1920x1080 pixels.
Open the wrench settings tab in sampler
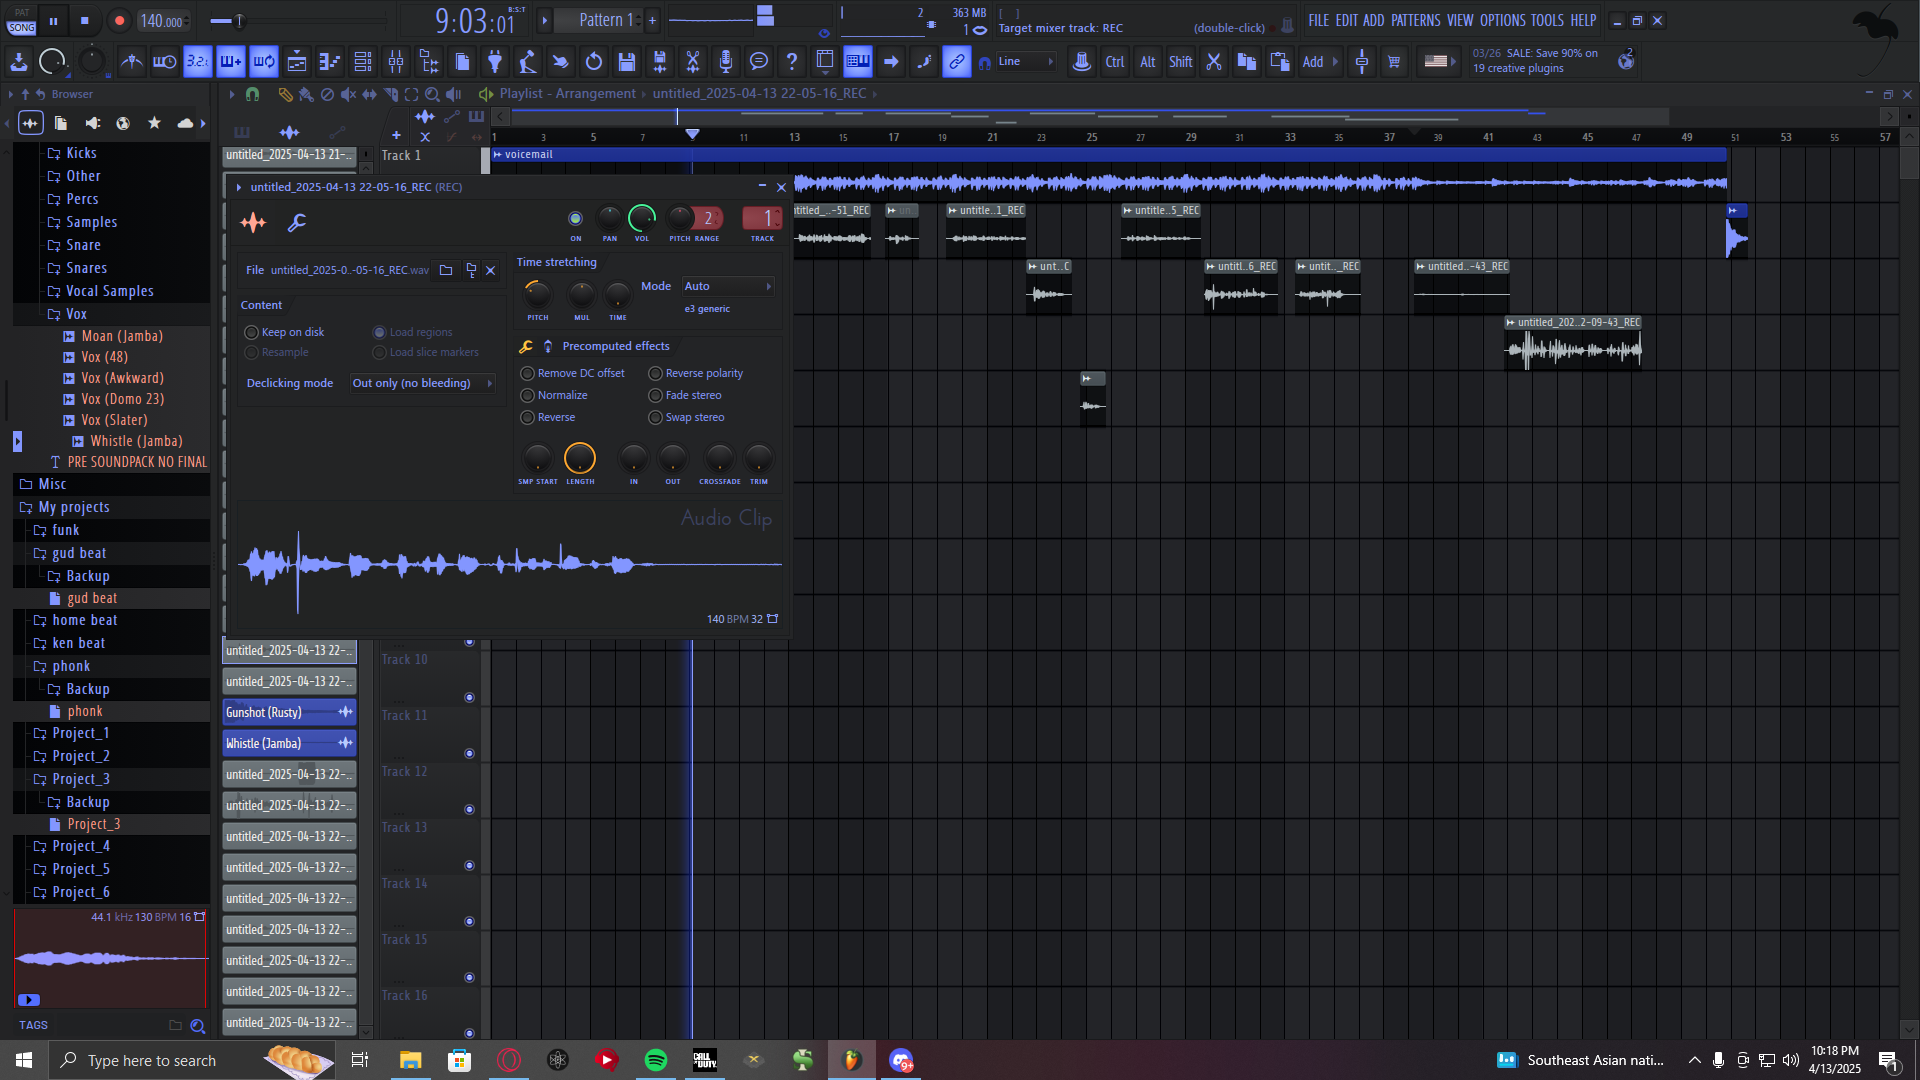[x=296, y=222]
